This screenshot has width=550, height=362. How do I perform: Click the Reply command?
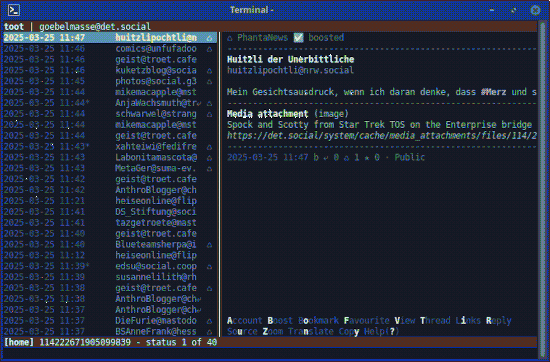(x=499, y=321)
